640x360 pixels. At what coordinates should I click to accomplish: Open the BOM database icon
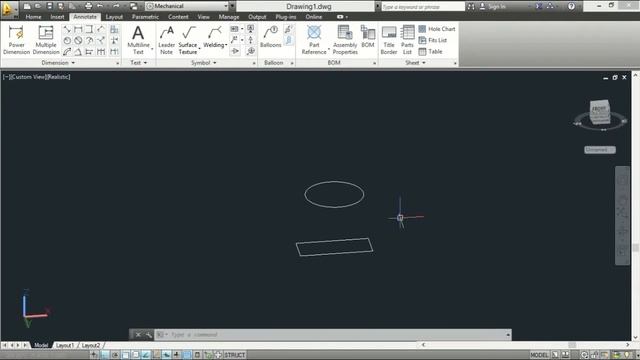click(x=368, y=37)
